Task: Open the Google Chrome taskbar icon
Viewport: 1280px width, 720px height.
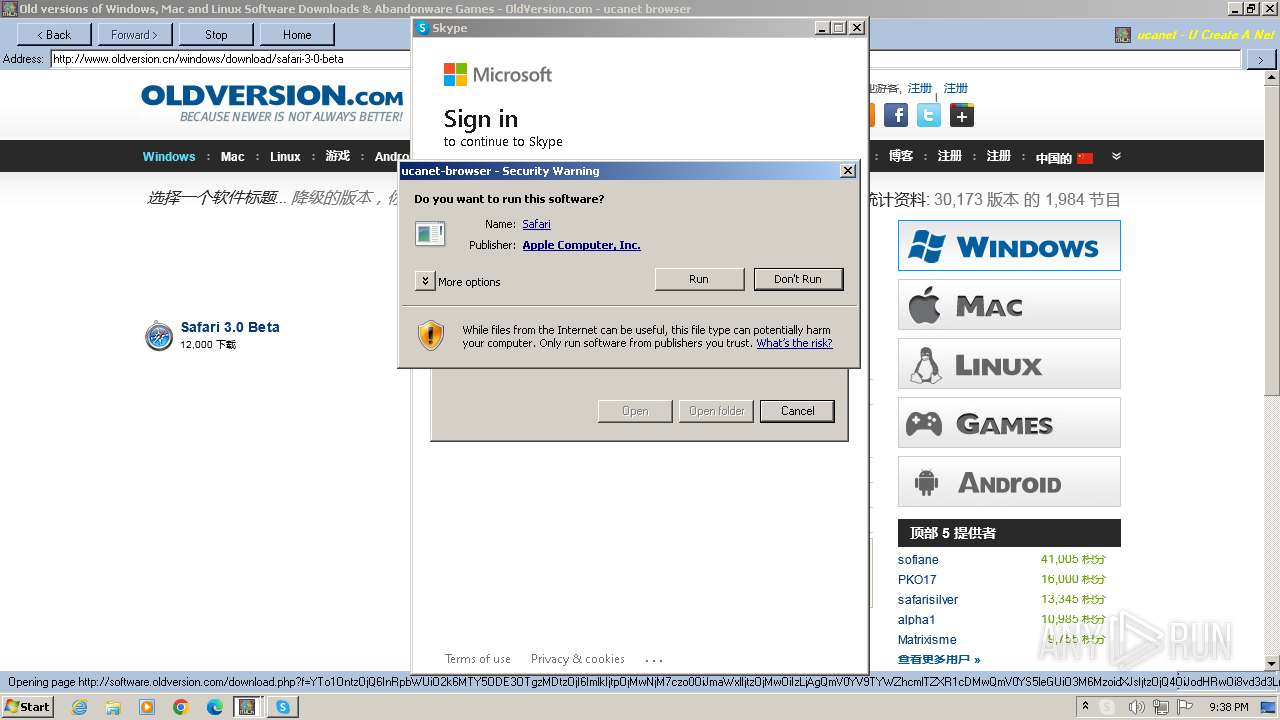Action: [181, 707]
